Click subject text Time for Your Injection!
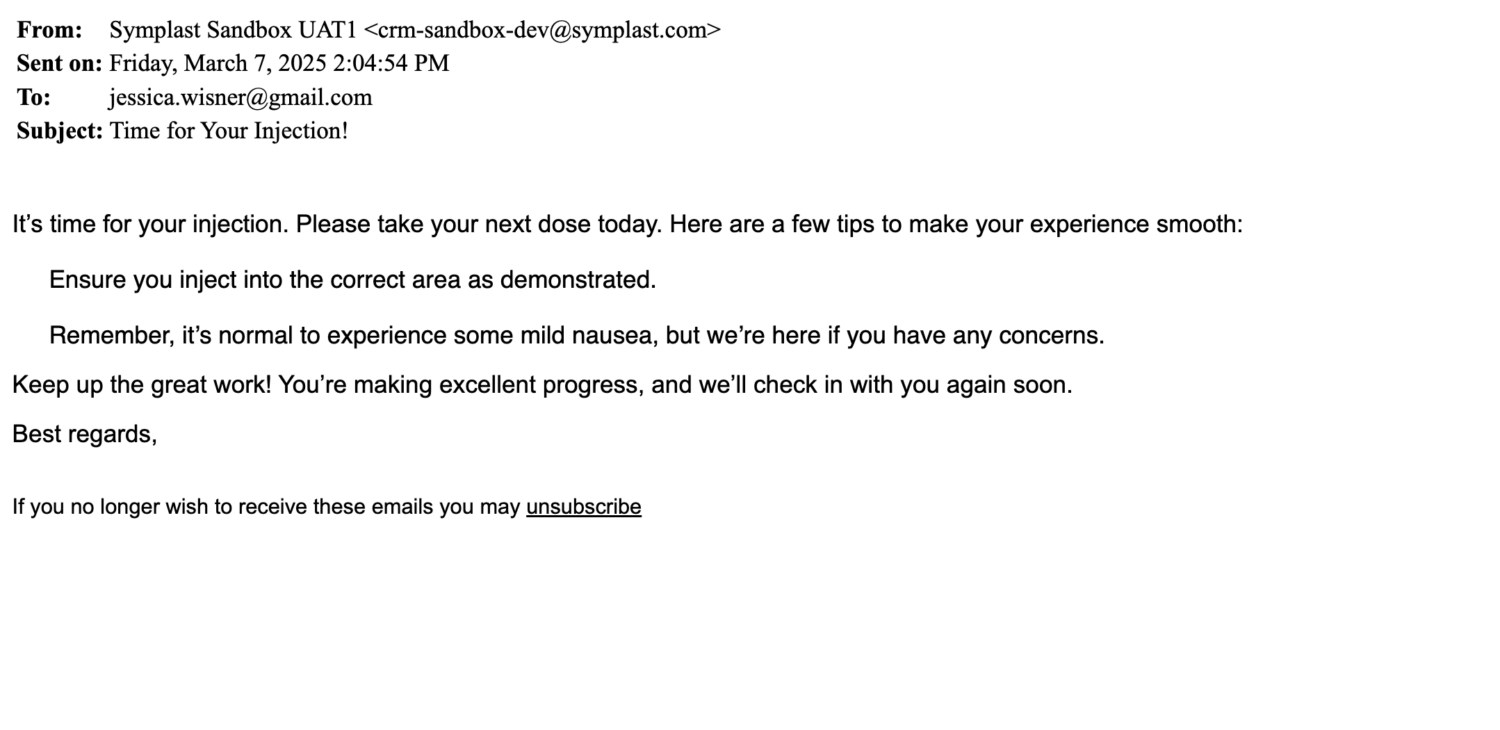This screenshot has width=1500, height=730. pos(229,131)
